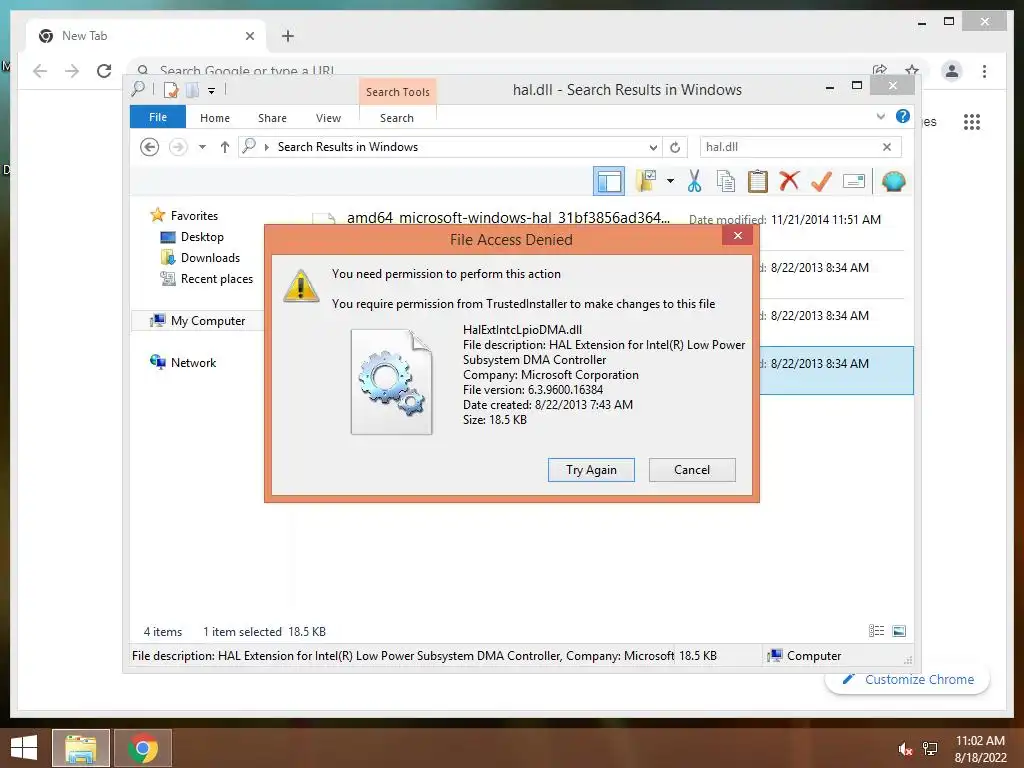Screen dimensions: 1024x768
Task: Click the orange checkmark Properties icon
Action: pos(821,181)
